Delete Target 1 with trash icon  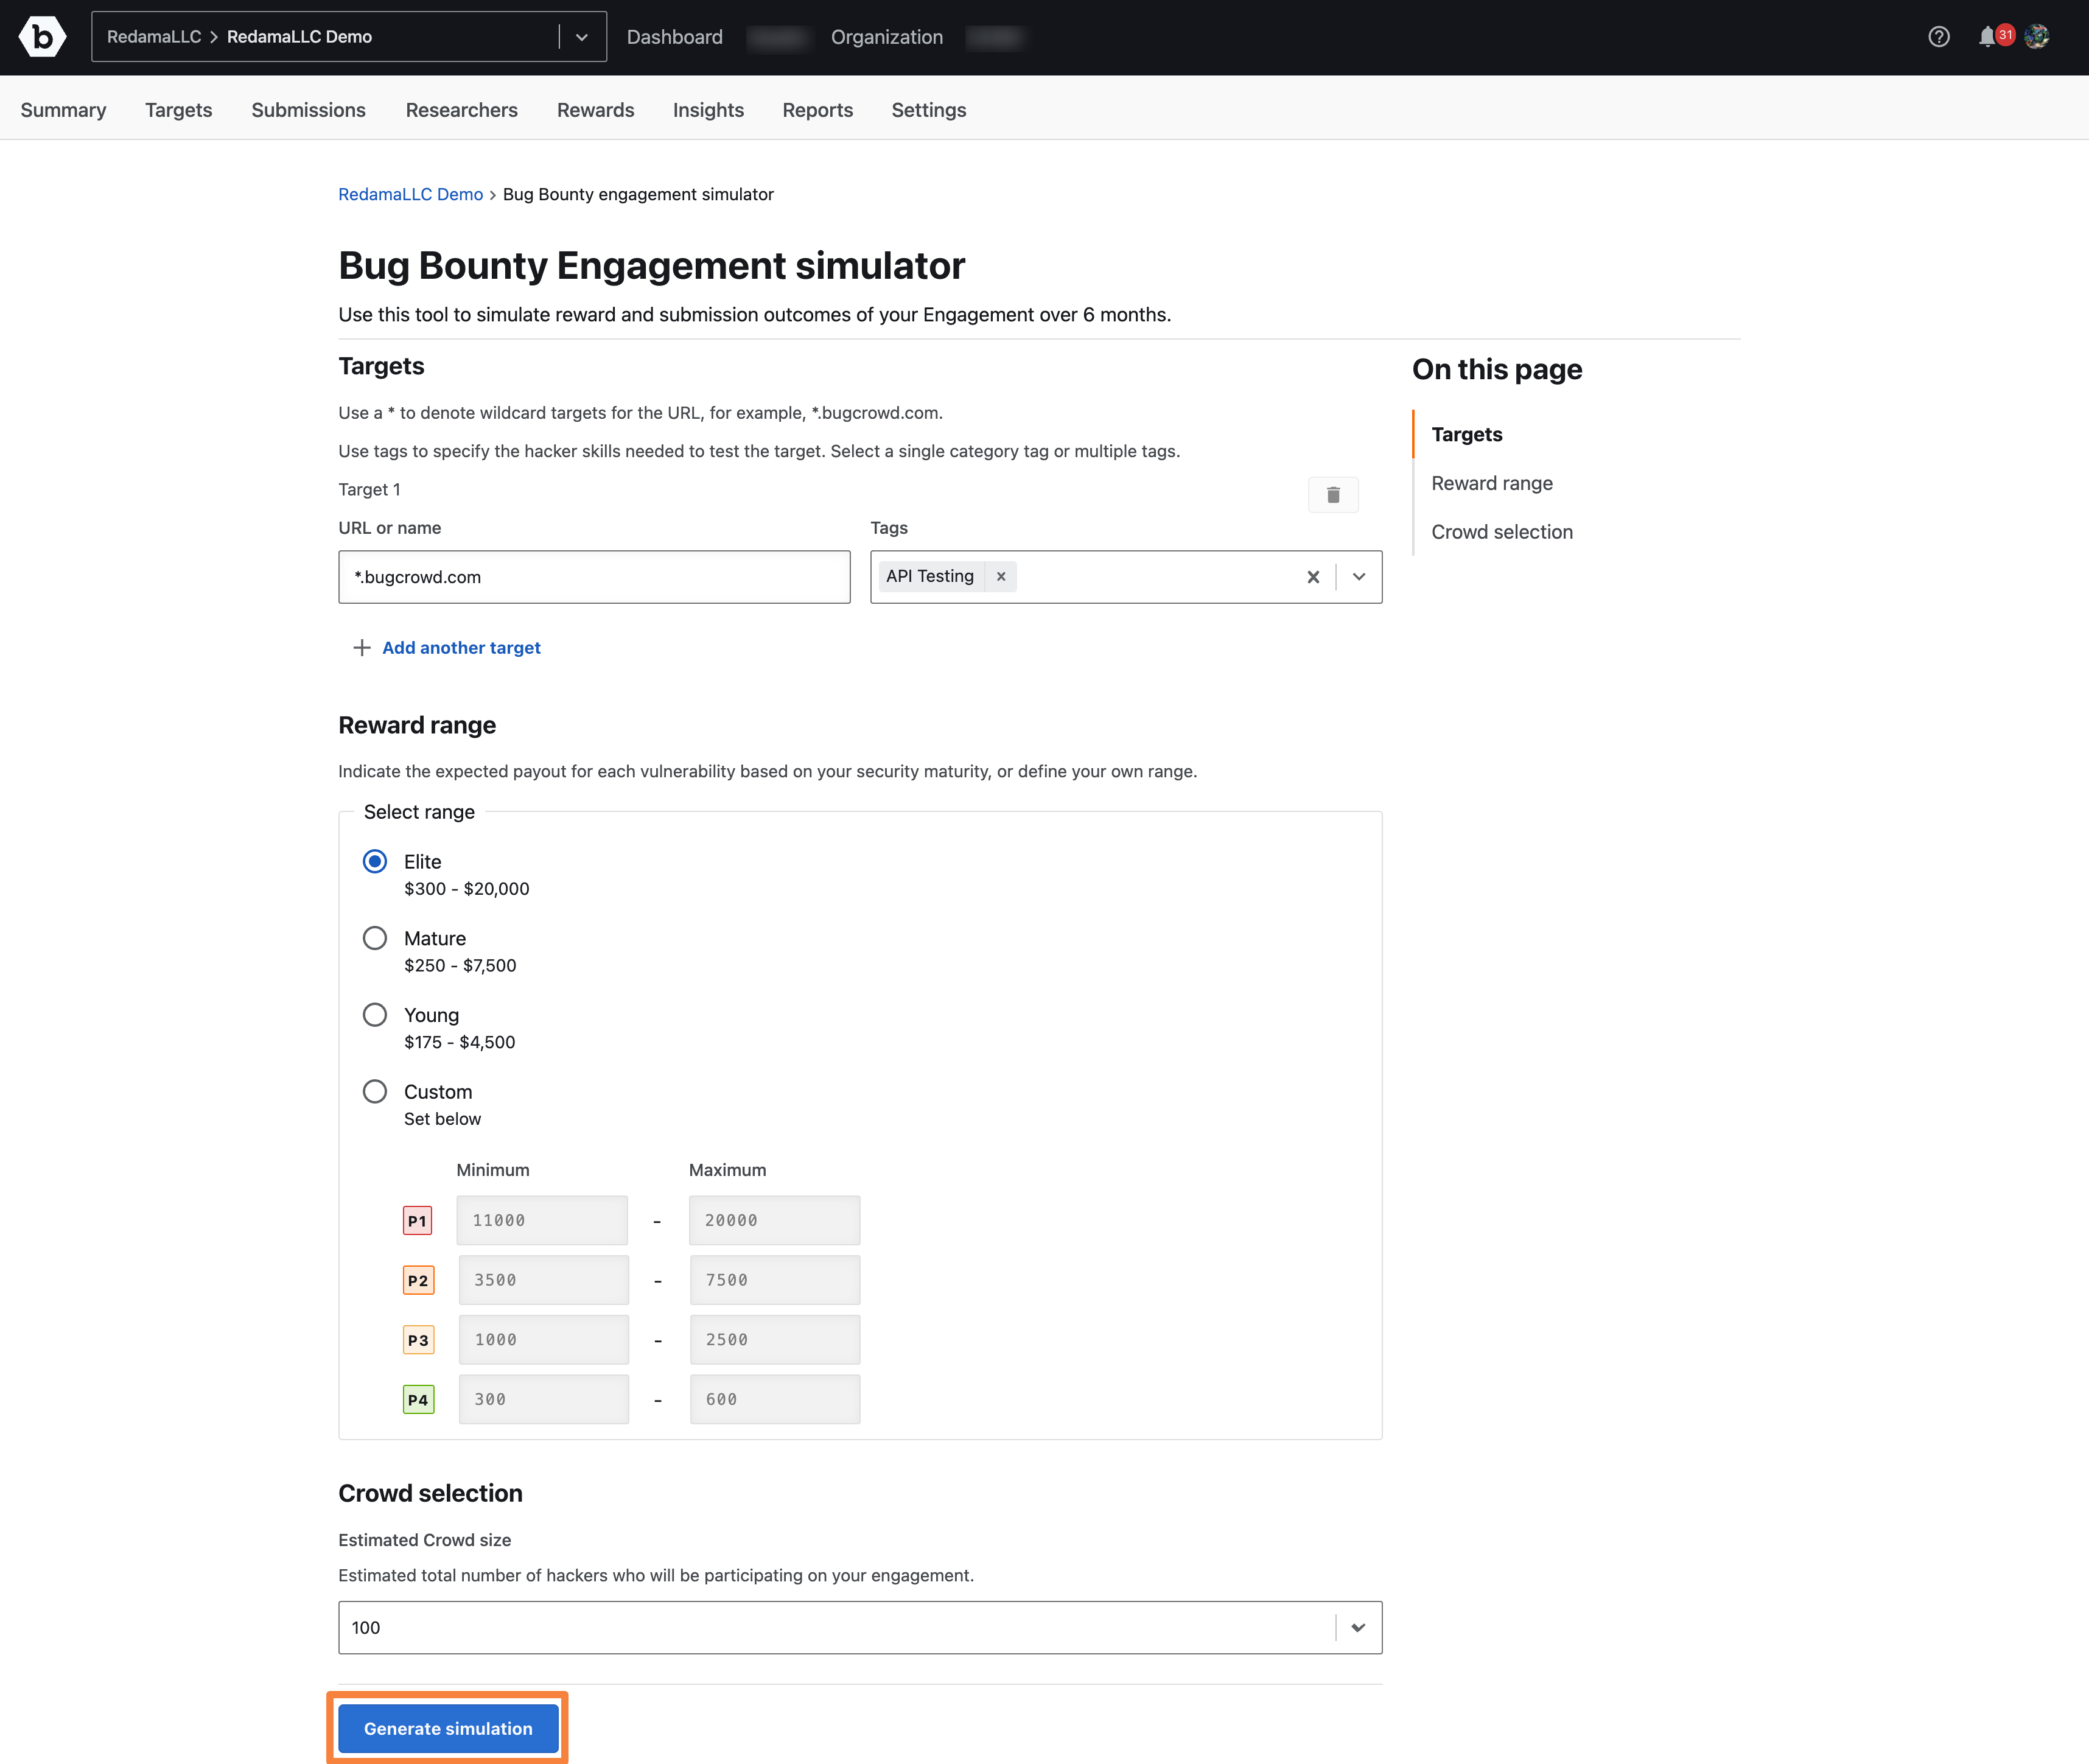coord(1333,495)
